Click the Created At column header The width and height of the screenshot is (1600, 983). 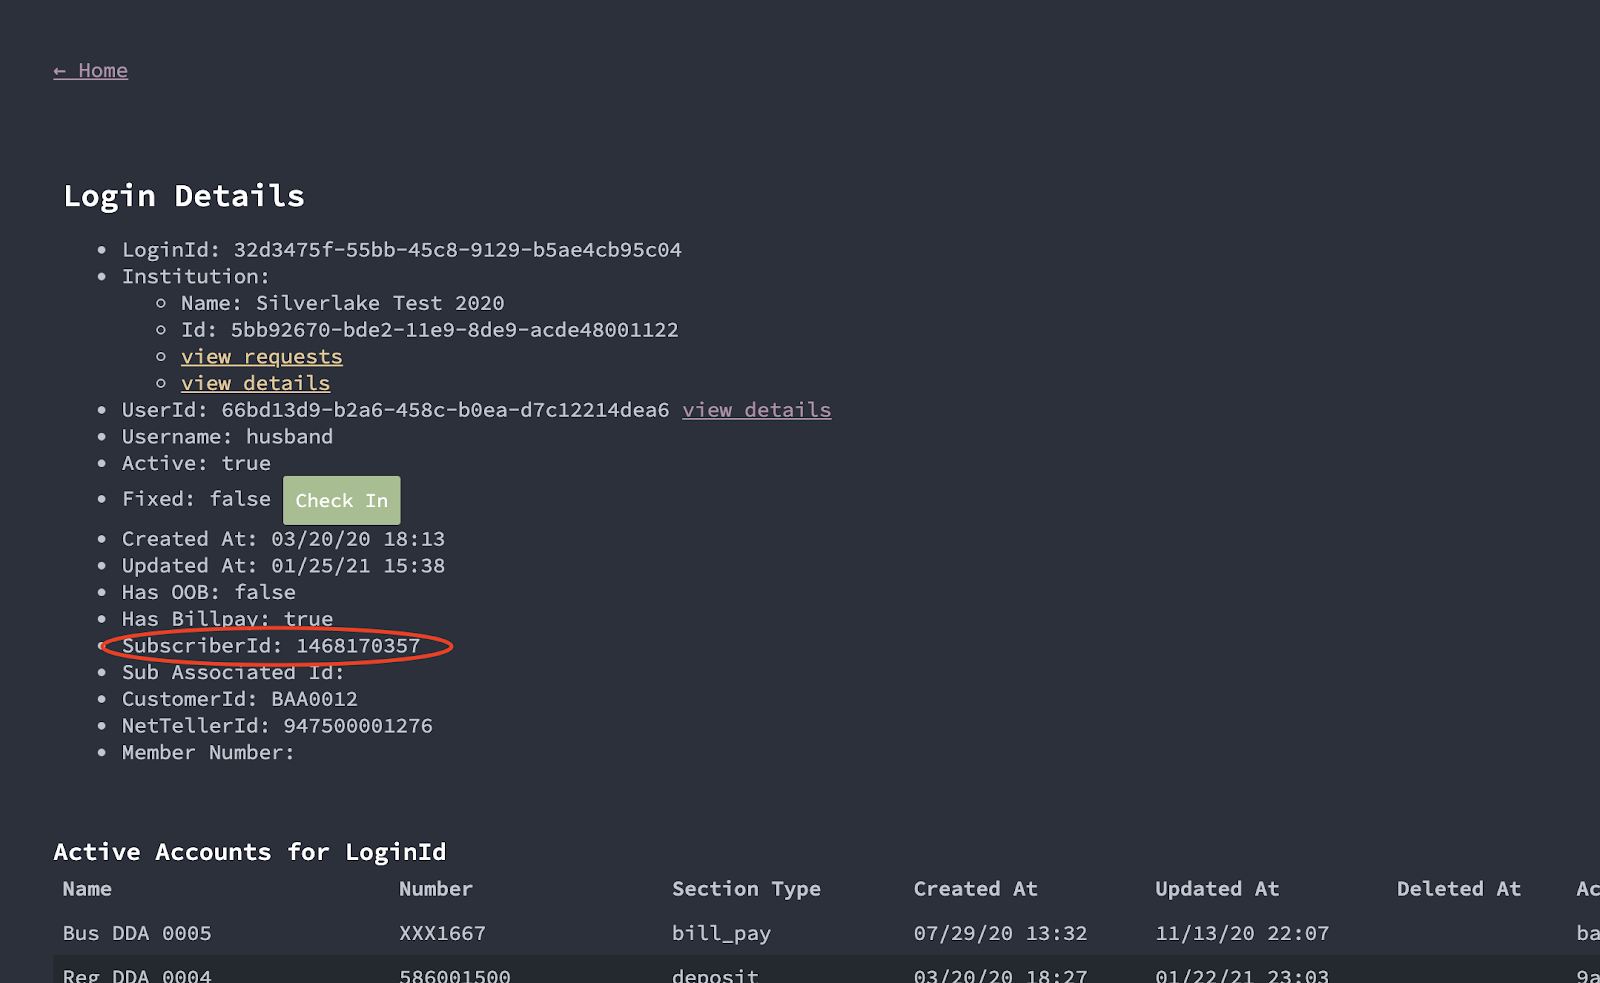coord(975,889)
